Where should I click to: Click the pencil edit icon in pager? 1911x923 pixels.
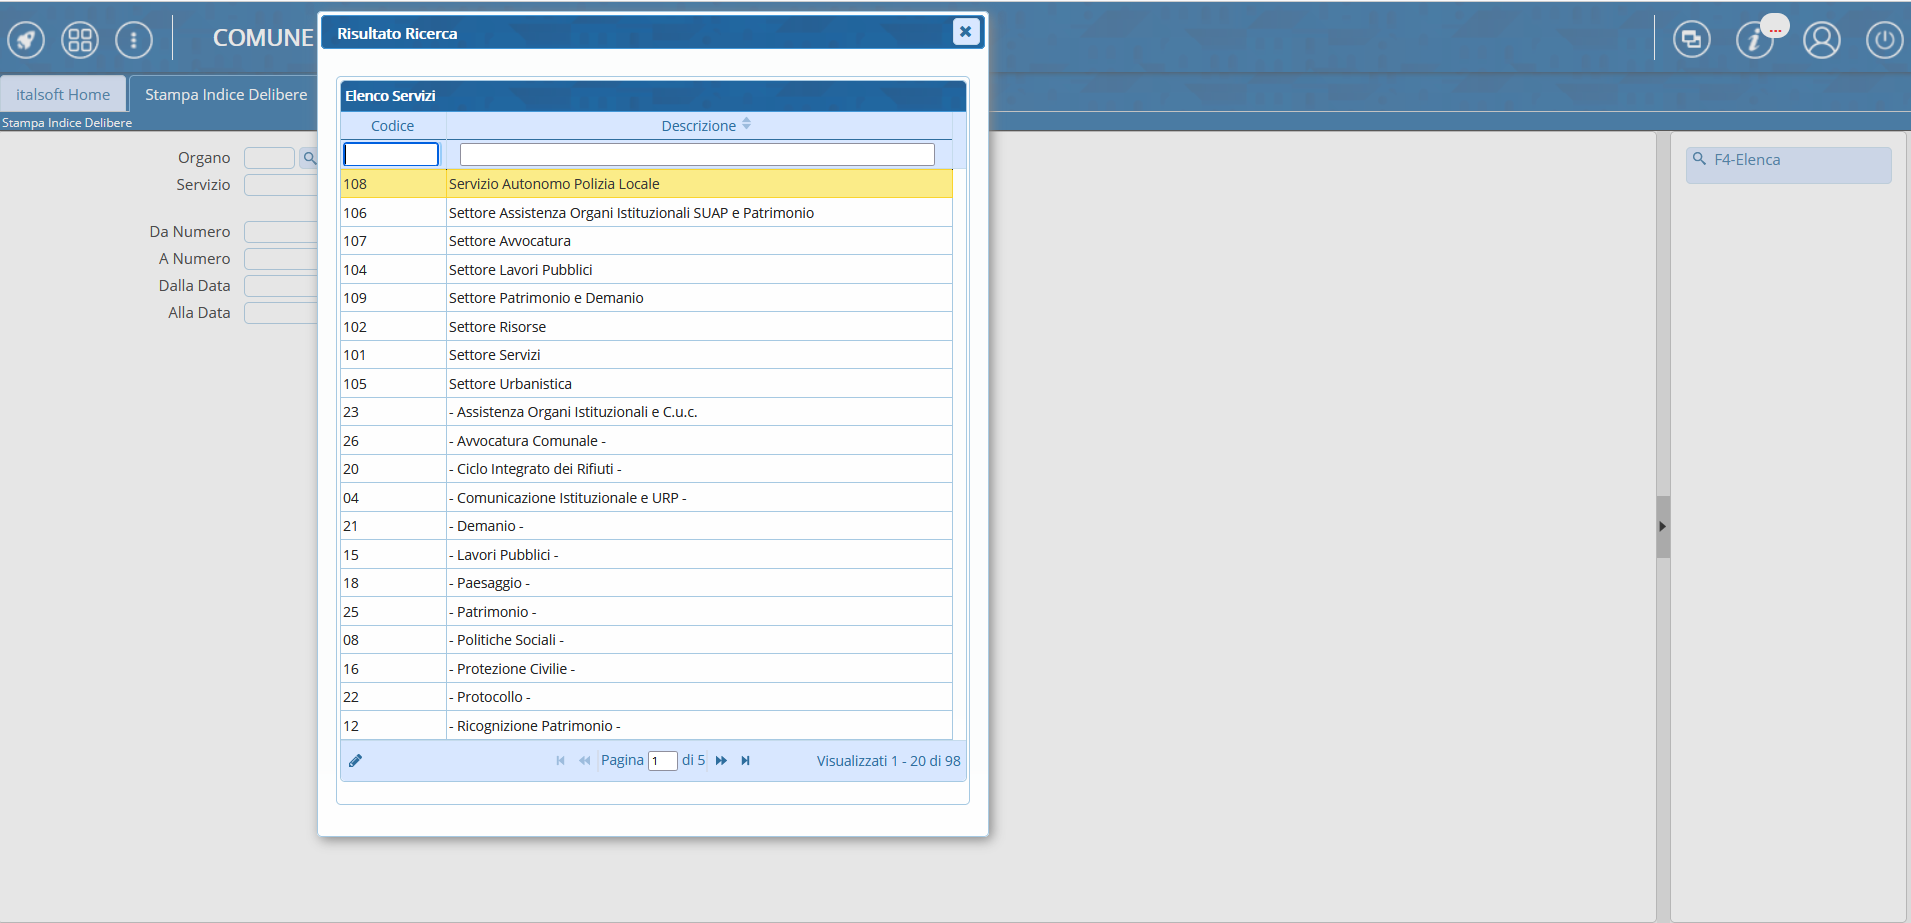click(x=355, y=761)
